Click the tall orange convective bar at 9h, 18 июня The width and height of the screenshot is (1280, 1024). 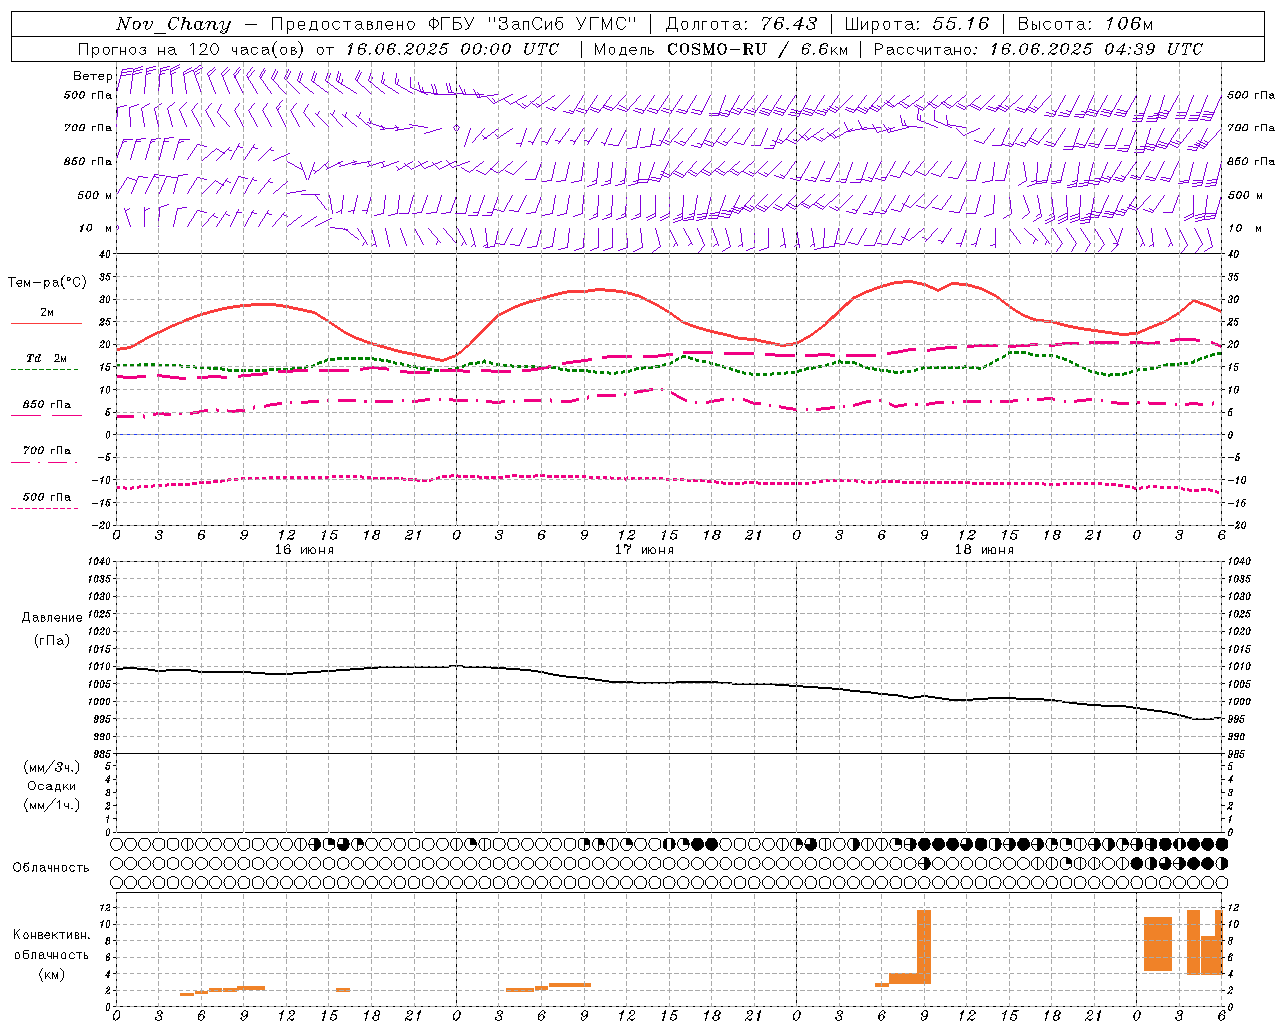tap(924, 947)
